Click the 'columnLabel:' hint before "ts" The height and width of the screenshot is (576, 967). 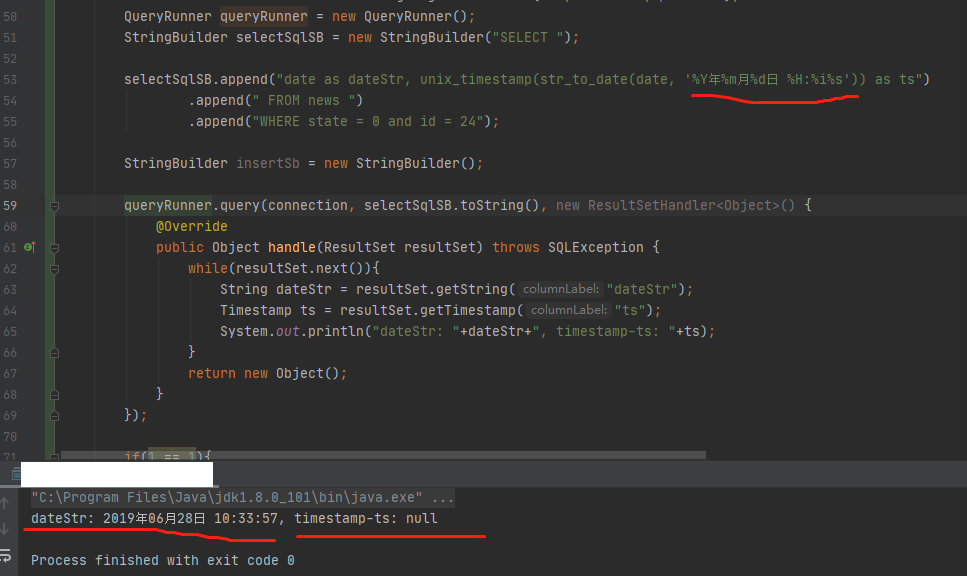coord(569,310)
